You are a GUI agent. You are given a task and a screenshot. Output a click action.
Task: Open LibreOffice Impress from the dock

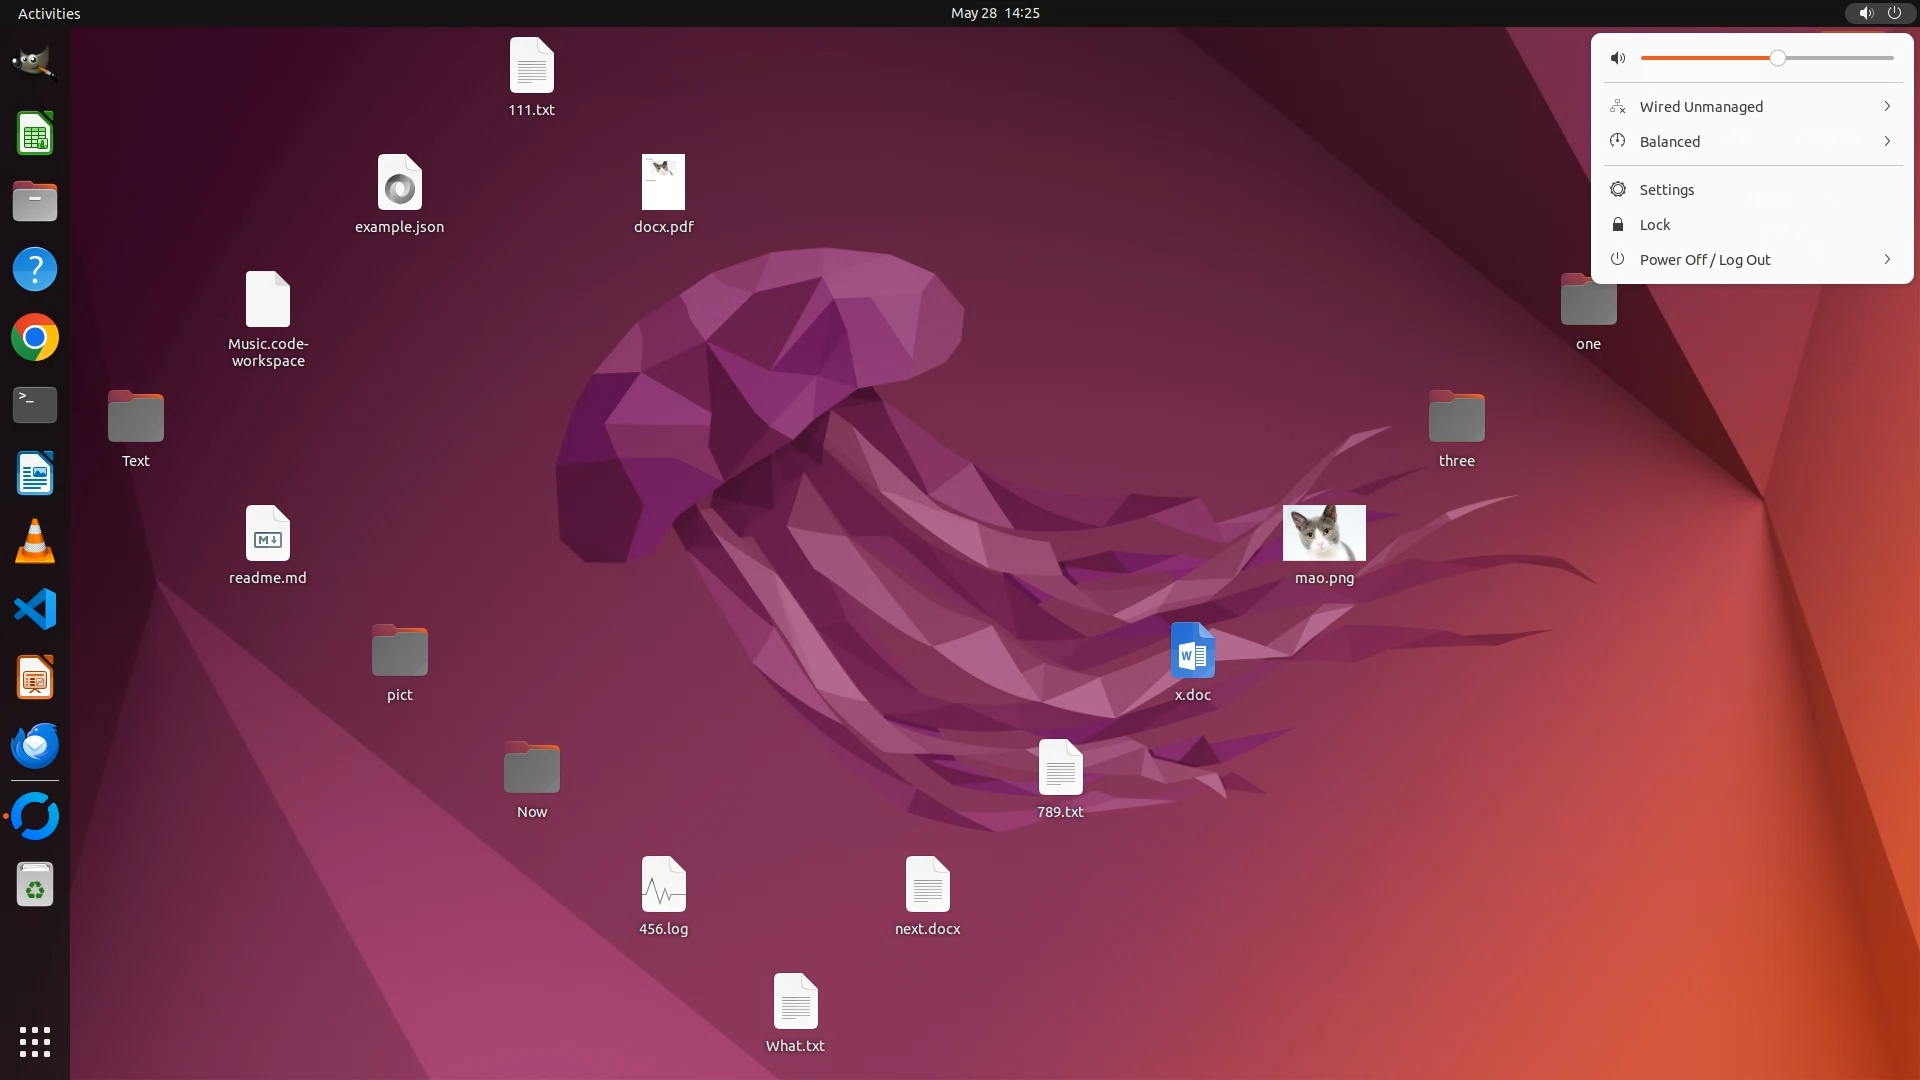click(x=34, y=677)
